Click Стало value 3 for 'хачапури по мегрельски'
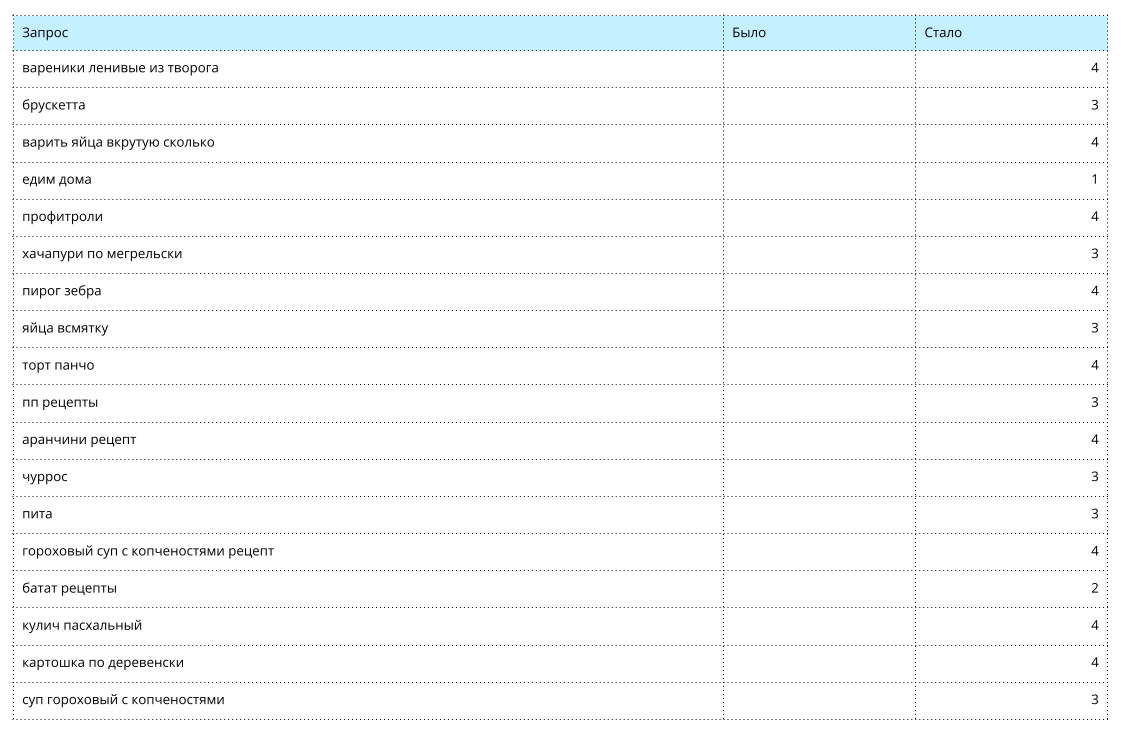The height and width of the screenshot is (734, 1121). pyautogui.click(x=1095, y=254)
